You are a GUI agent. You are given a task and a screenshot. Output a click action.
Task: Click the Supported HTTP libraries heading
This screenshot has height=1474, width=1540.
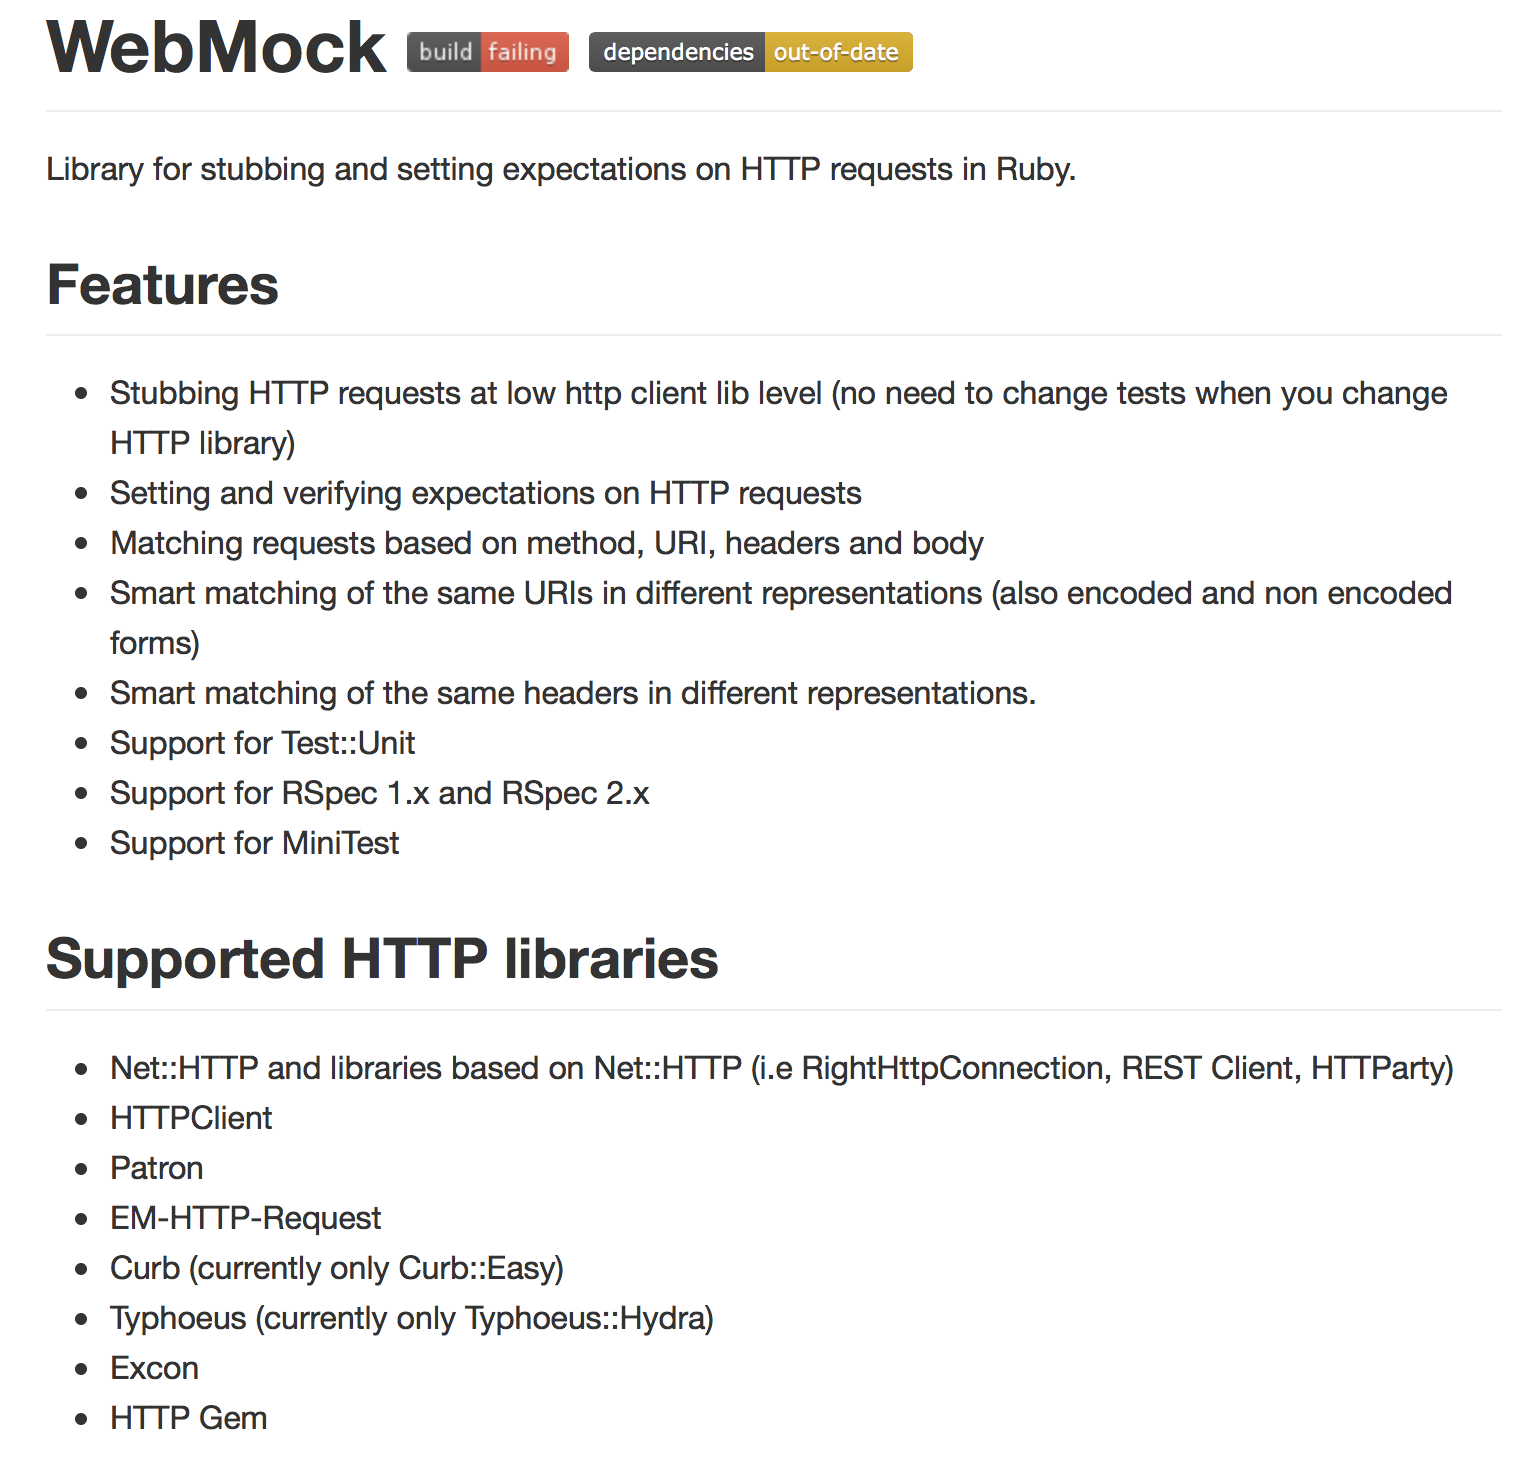[382, 959]
